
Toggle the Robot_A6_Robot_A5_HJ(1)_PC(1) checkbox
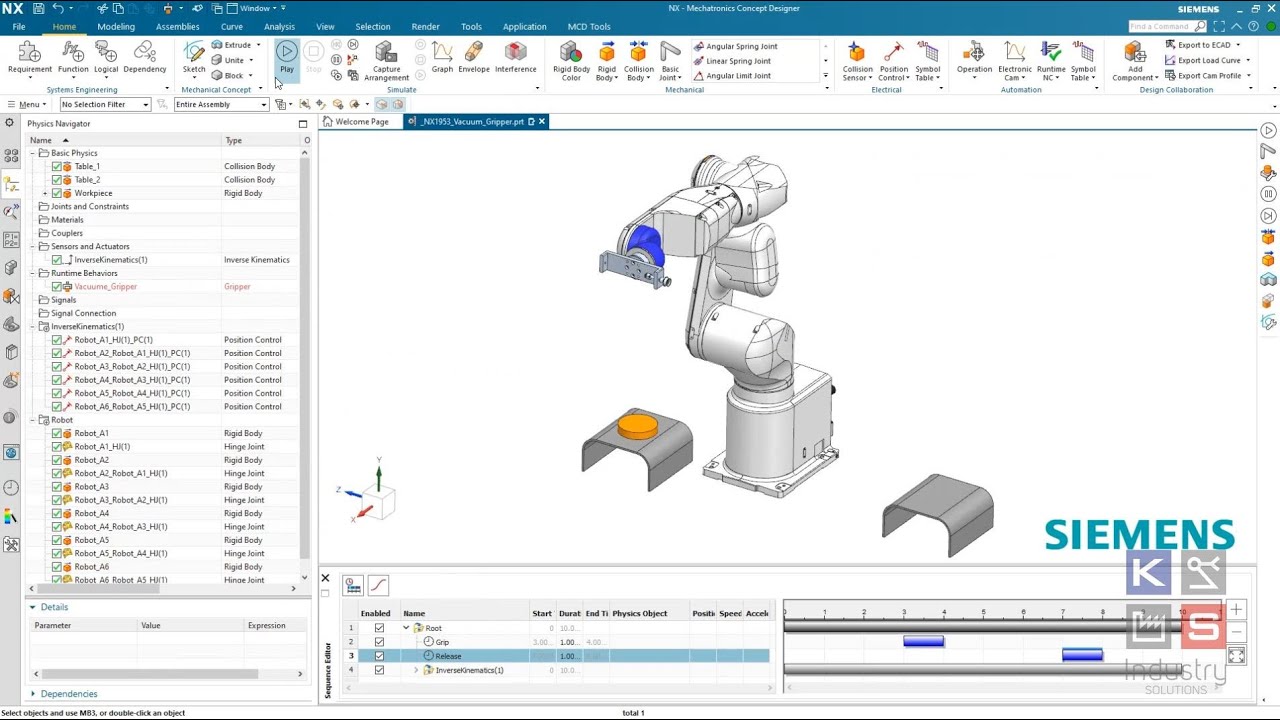click(x=57, y=407)
